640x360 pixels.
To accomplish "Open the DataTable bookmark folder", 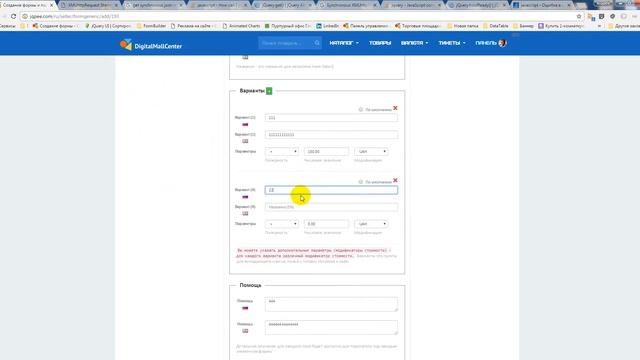I will pyautogui.click(x=496, y=26).
